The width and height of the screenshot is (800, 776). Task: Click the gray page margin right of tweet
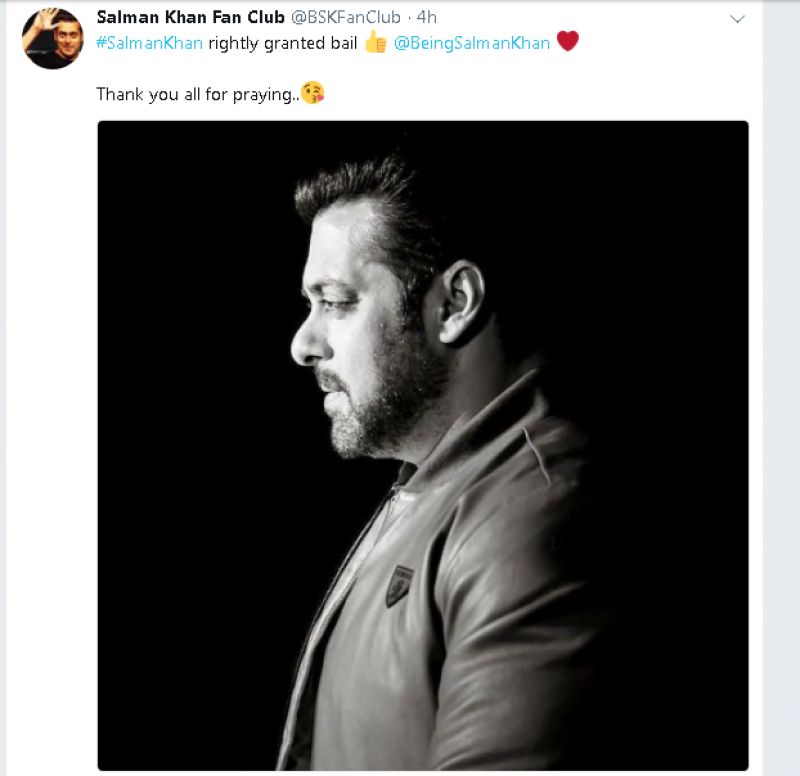click(782, 400)
